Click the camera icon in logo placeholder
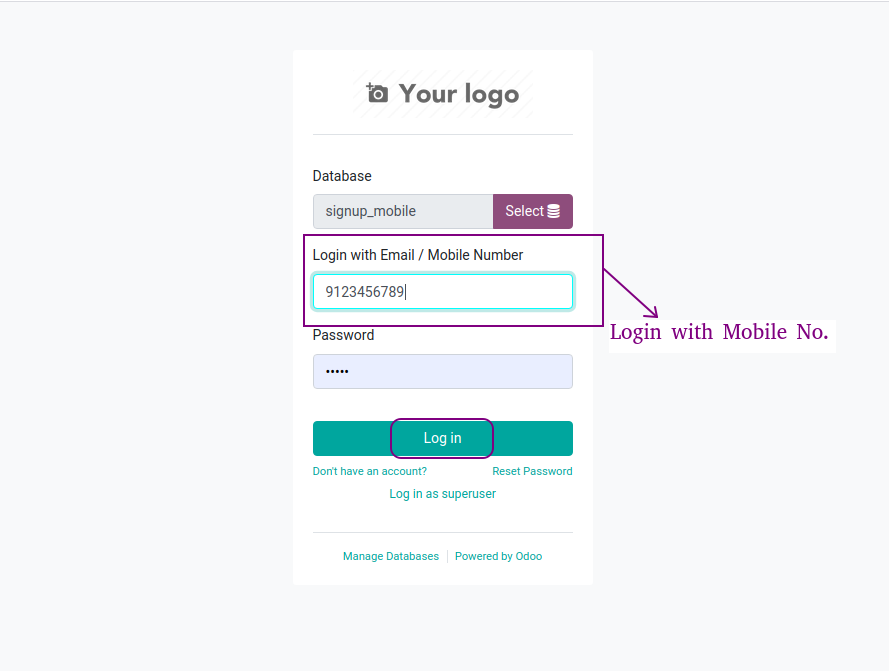Screen dimensions: 889x671 (377, 92)
